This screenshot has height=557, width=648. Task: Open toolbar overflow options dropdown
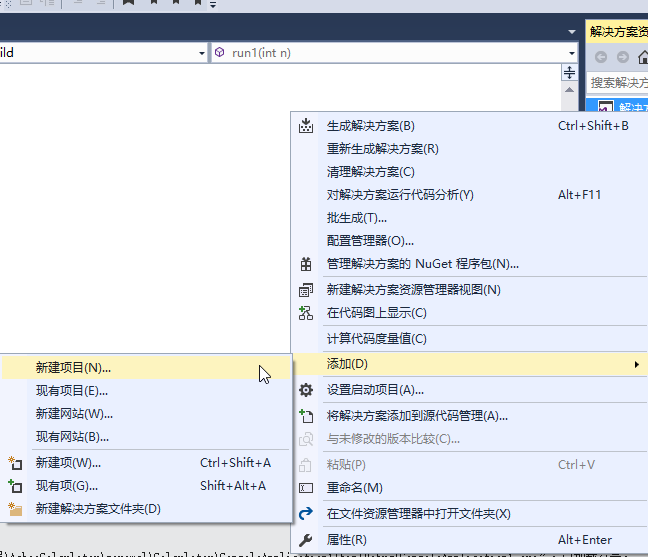click(x=213, y=5)
